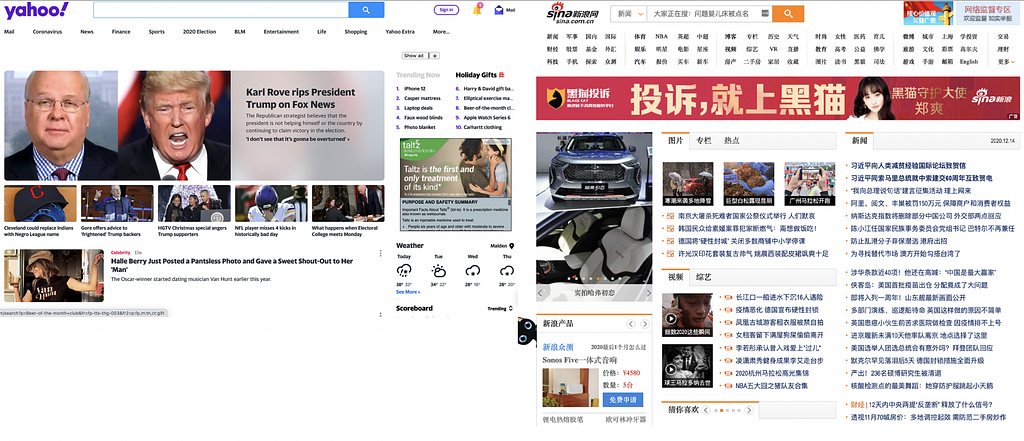
Task: Click Laptop deals trending item
Action: (418, 108)
